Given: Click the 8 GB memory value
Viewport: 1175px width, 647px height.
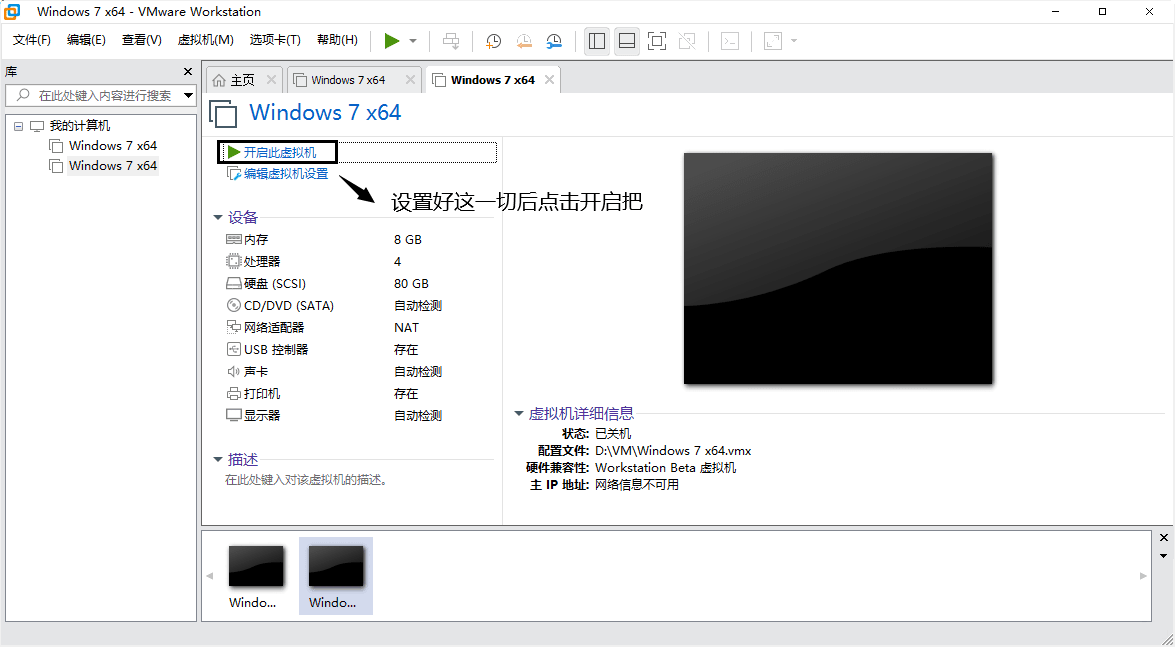Looking at the screenshot, I should (x=408, y=240).
